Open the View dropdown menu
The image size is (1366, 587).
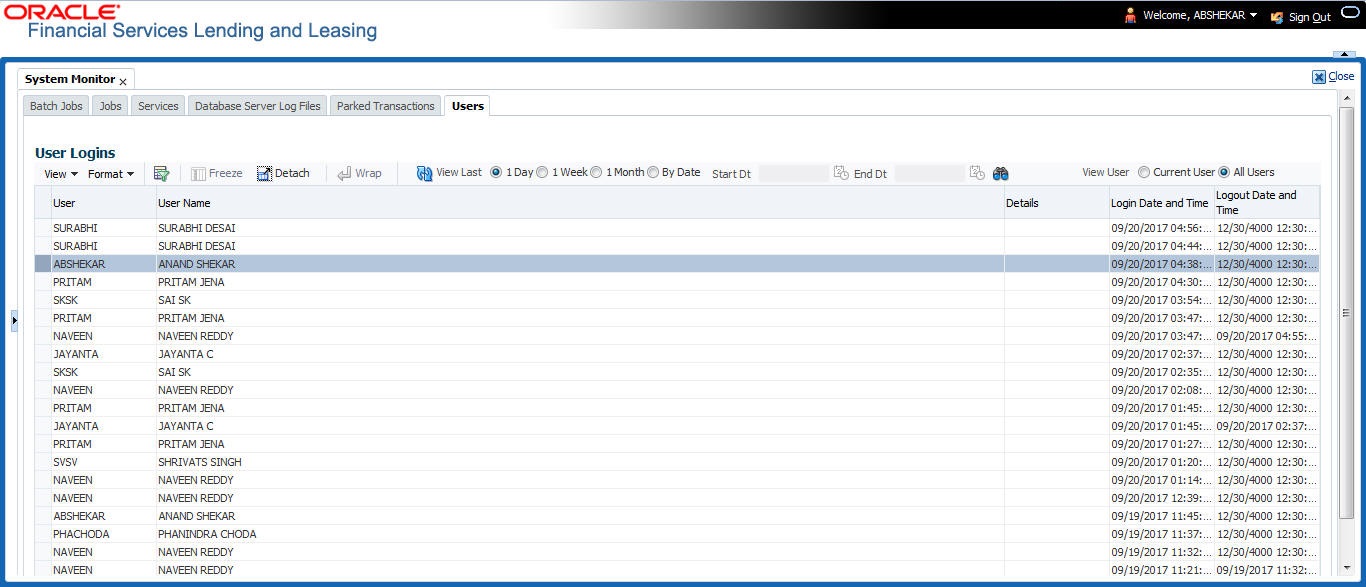pyautogui.click(x=61, y=174)
